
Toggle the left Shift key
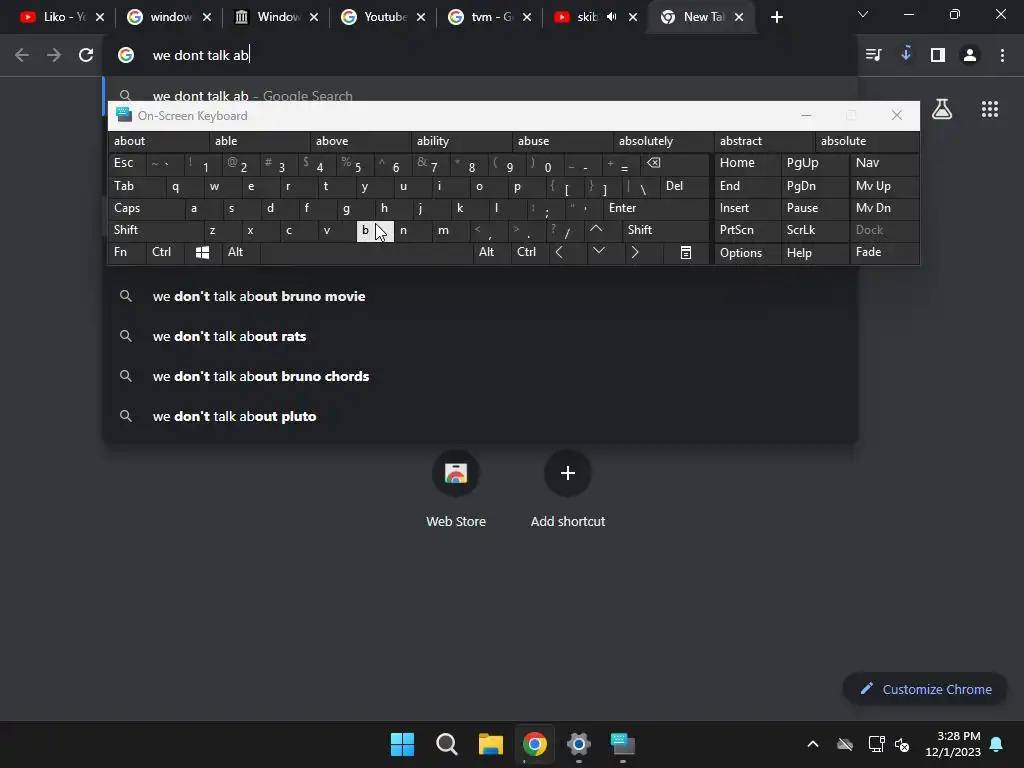pos(155,230)
